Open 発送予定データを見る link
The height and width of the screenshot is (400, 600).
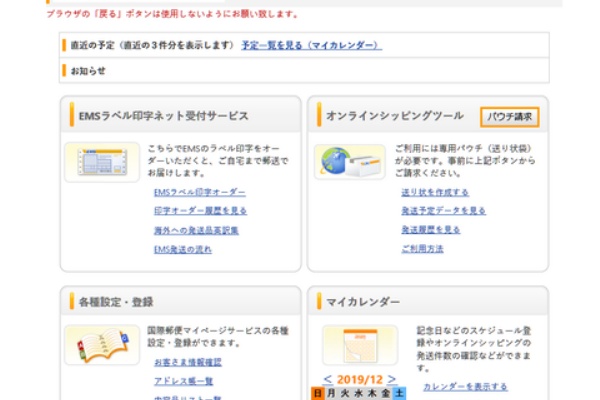pyautogui.click(x=443, y=211)
